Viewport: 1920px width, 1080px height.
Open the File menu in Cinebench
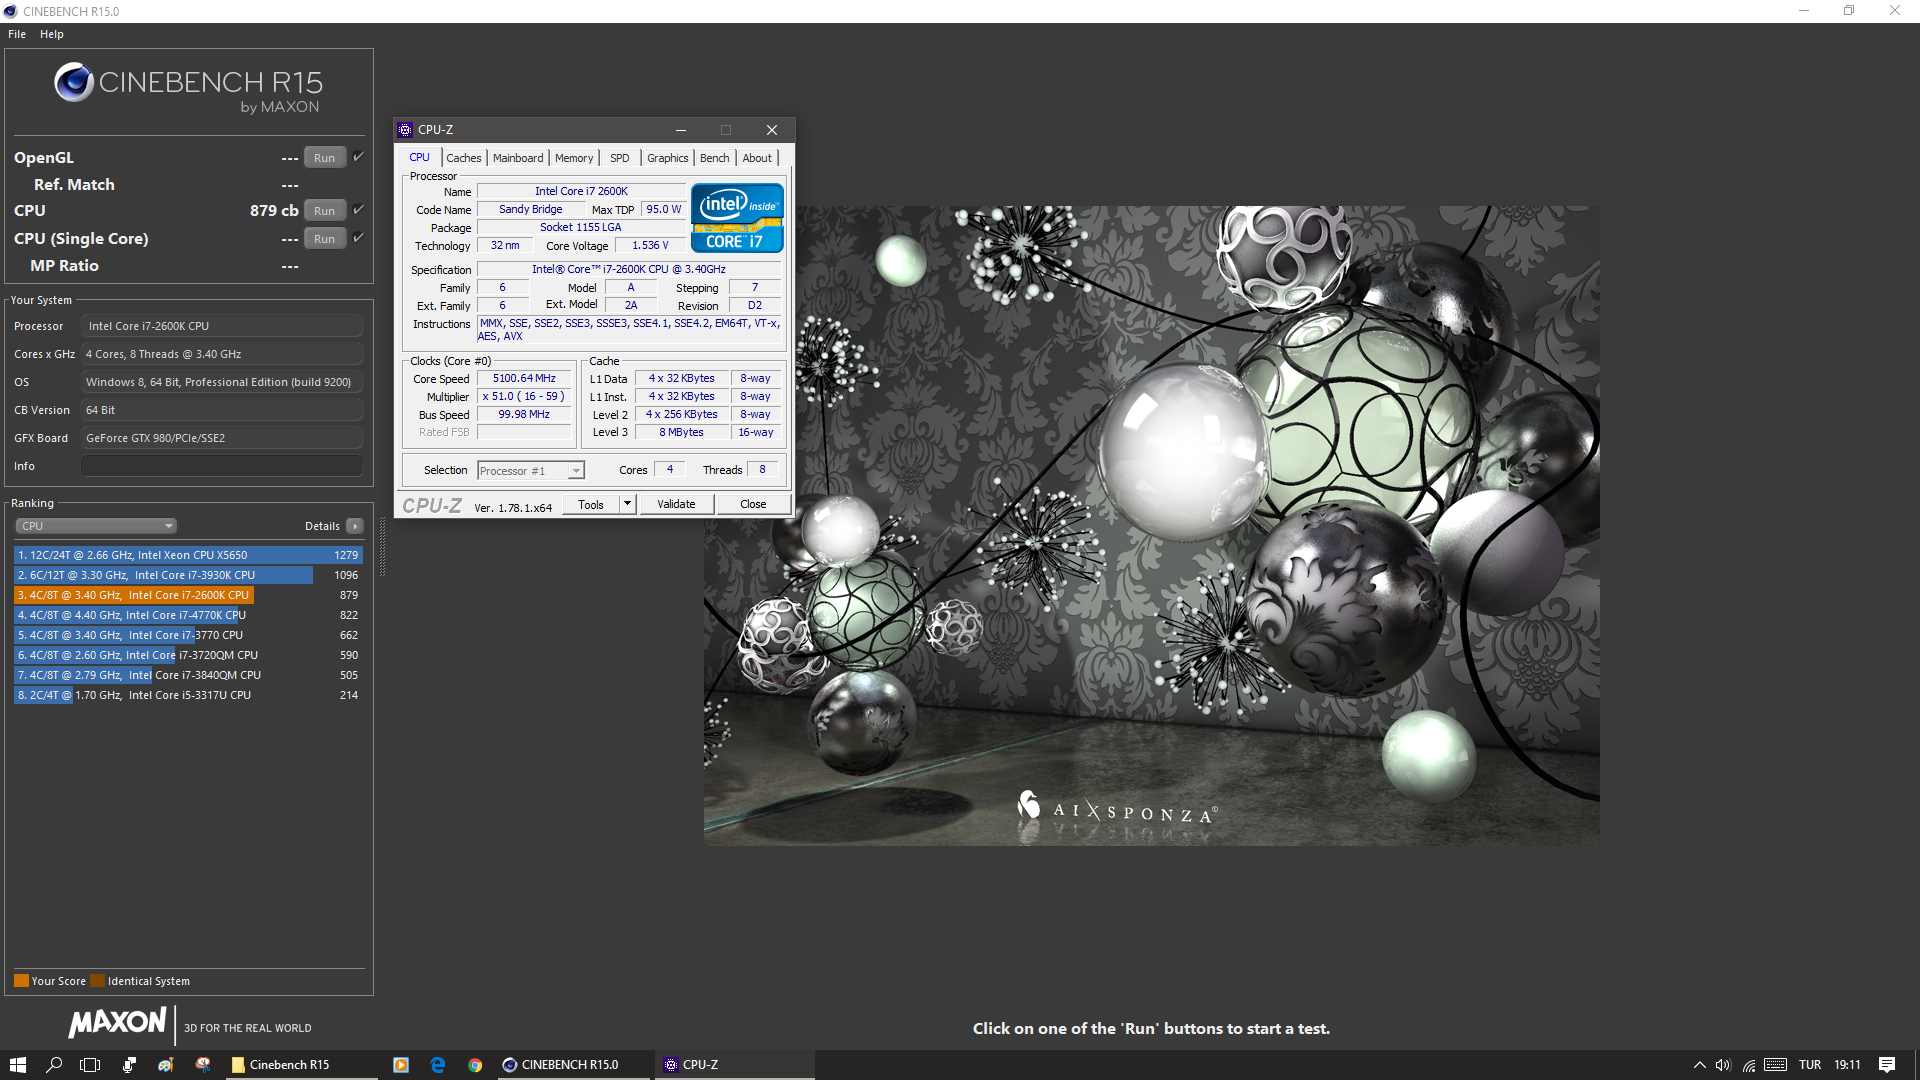point(17,34)
